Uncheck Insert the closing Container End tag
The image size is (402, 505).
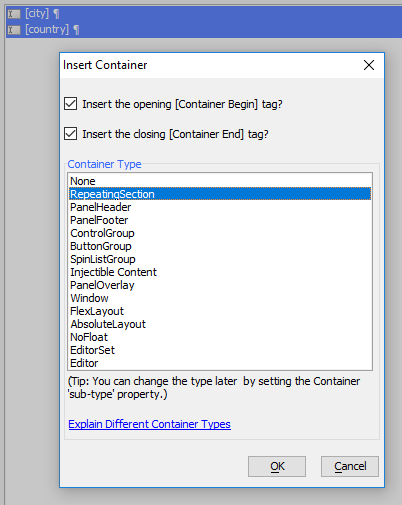click(x=71, y=134)
